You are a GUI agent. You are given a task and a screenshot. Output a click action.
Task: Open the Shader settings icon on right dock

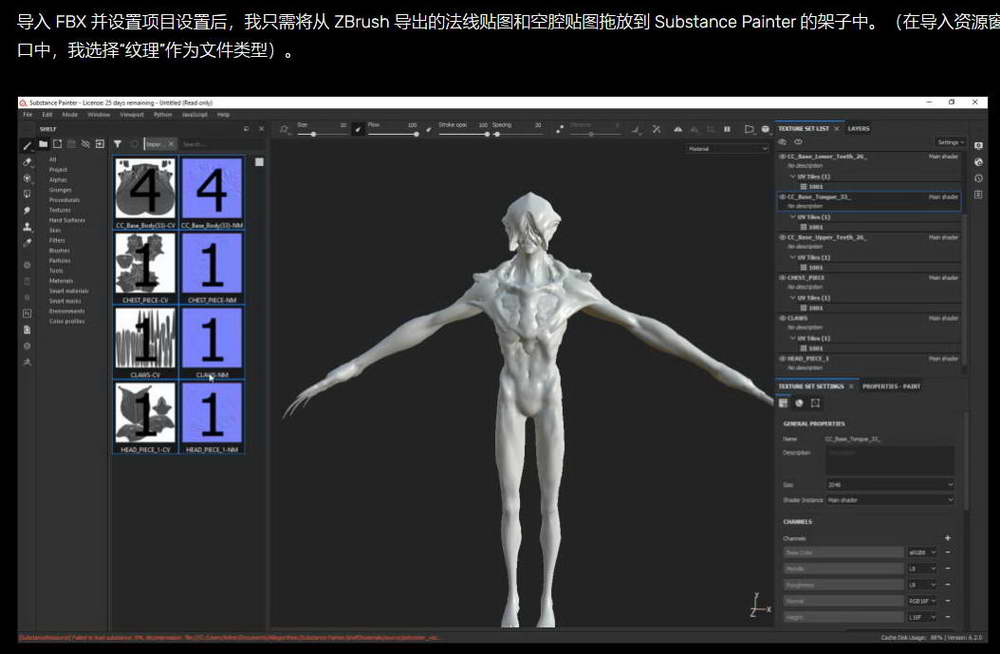978,162
